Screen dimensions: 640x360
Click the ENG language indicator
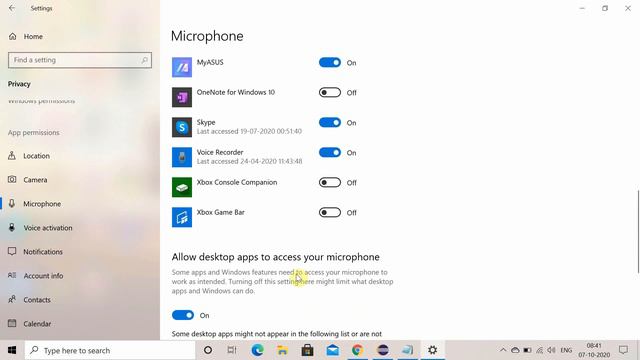point(566,350)
